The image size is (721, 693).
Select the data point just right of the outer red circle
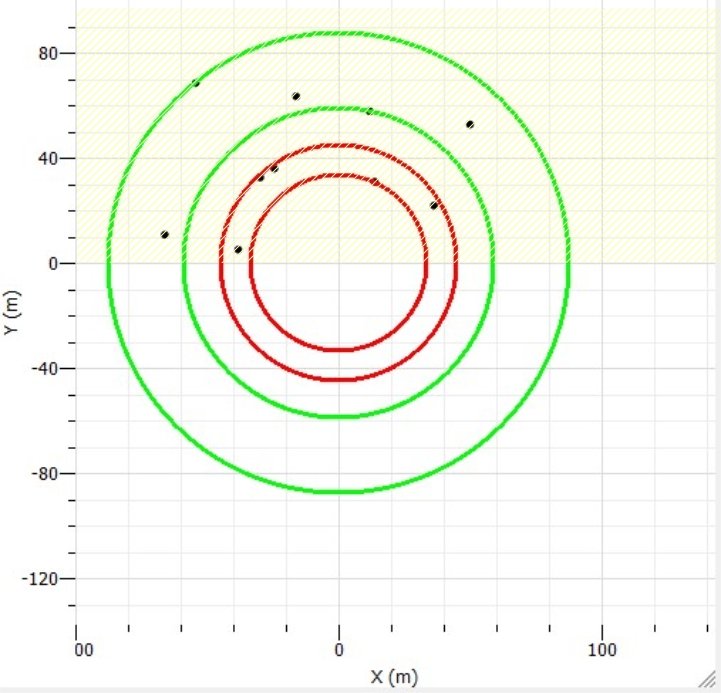click(x=434, y=205)
